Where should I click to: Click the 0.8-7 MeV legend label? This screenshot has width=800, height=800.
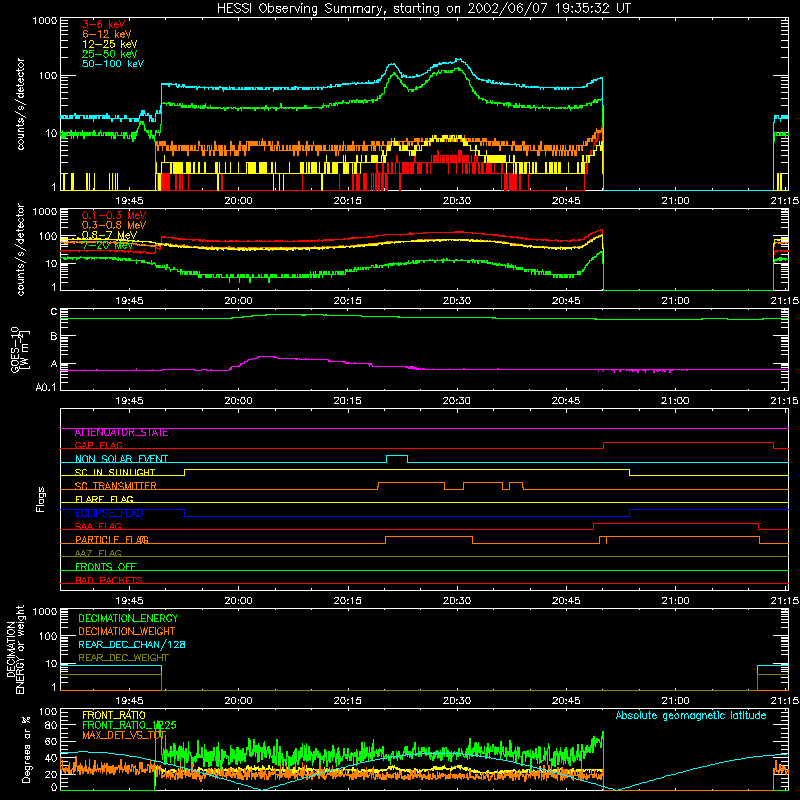click(109, 235)
